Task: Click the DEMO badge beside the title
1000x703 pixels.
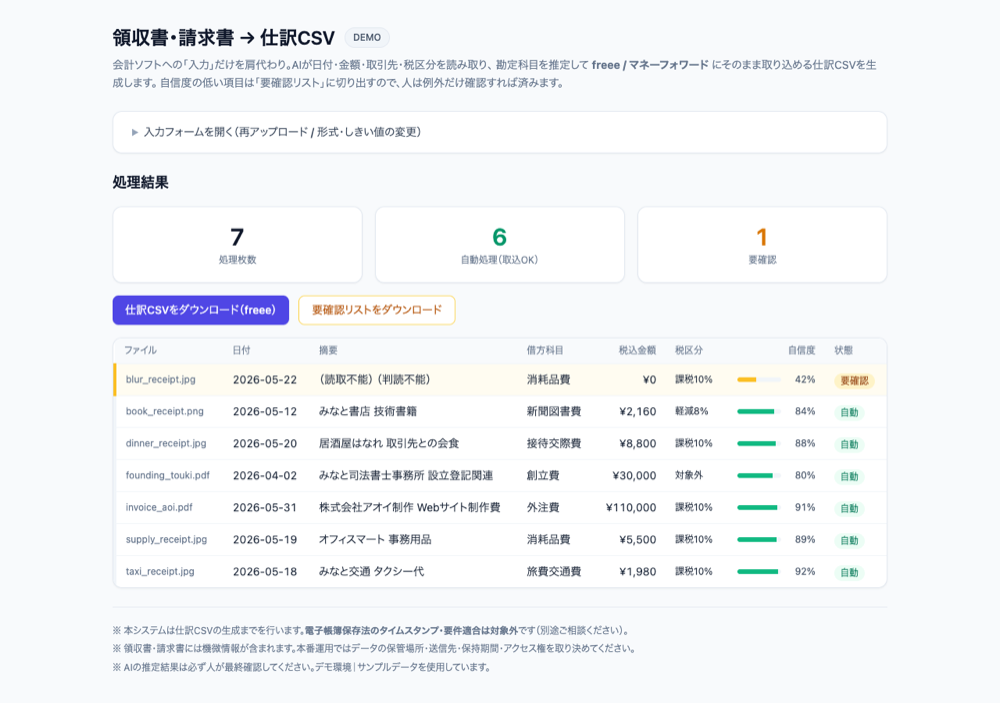Action: tap(367, 38)
